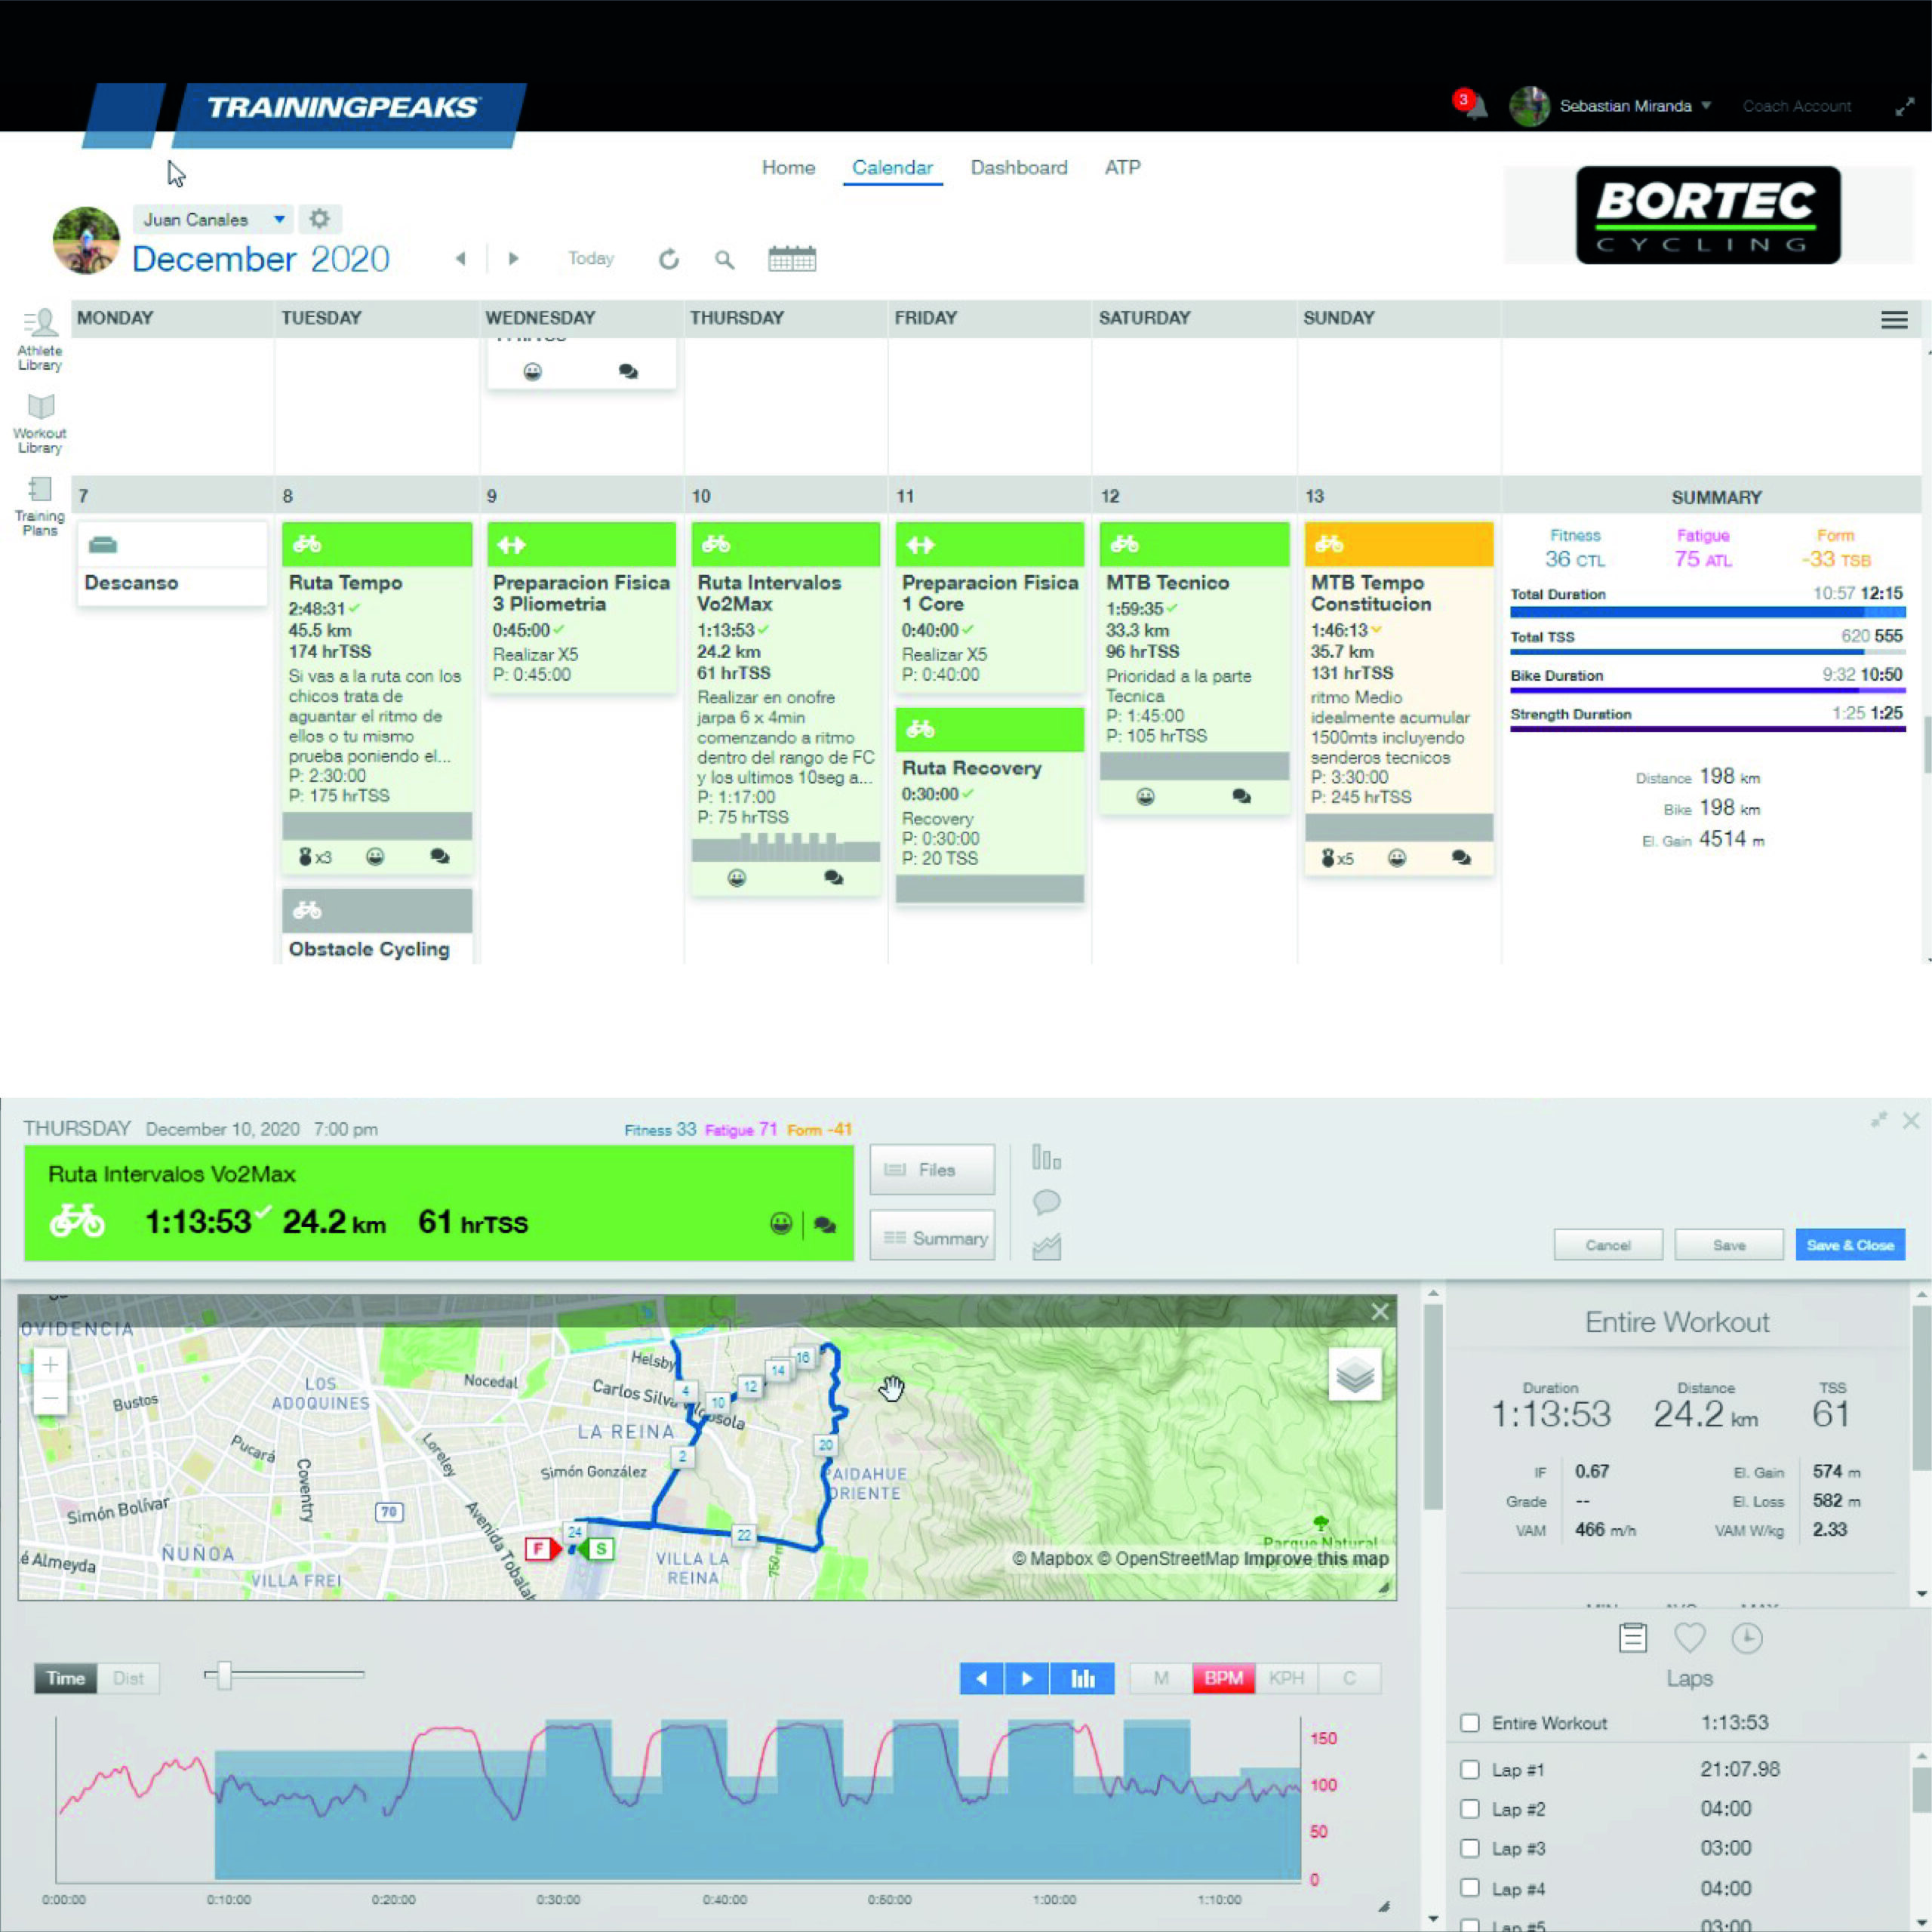Go to next calendar month arrow

point(513,258)
